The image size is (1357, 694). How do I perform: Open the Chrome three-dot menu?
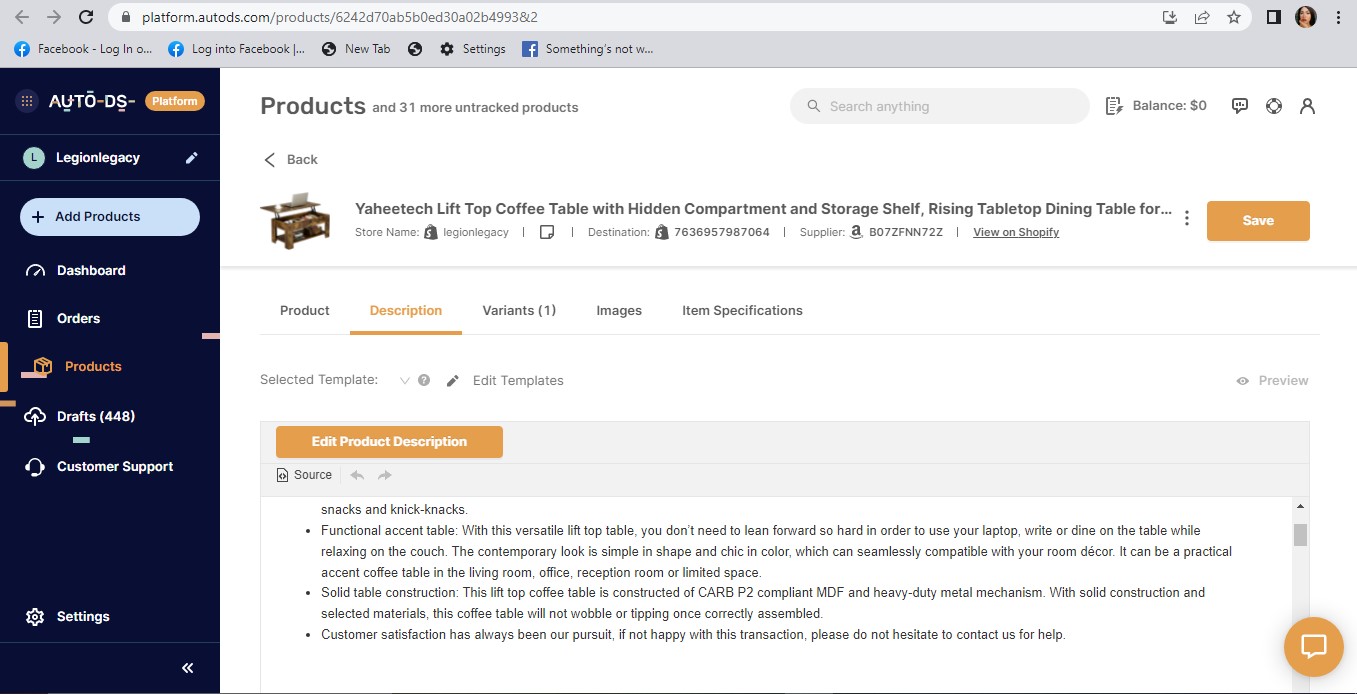(x=1338, y=17)
